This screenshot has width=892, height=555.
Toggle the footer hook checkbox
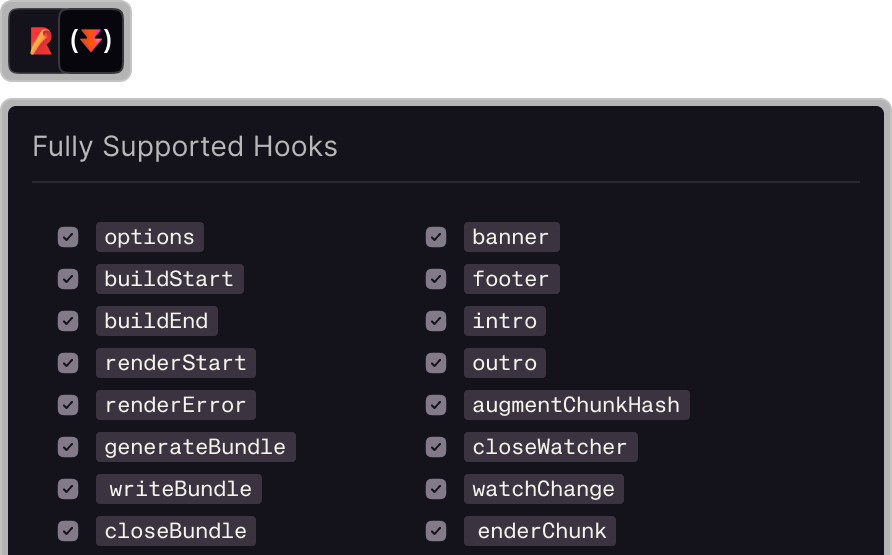436,279
